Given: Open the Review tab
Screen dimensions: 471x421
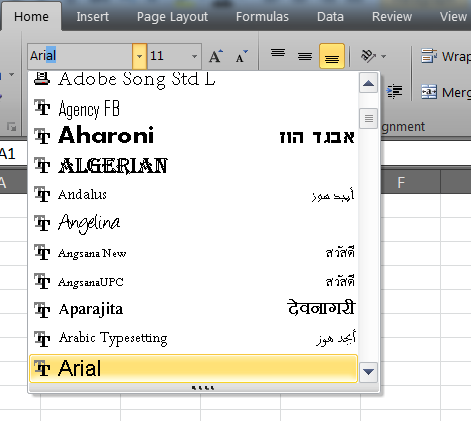Looking at the screenshot, I should (x=392, y=17).
